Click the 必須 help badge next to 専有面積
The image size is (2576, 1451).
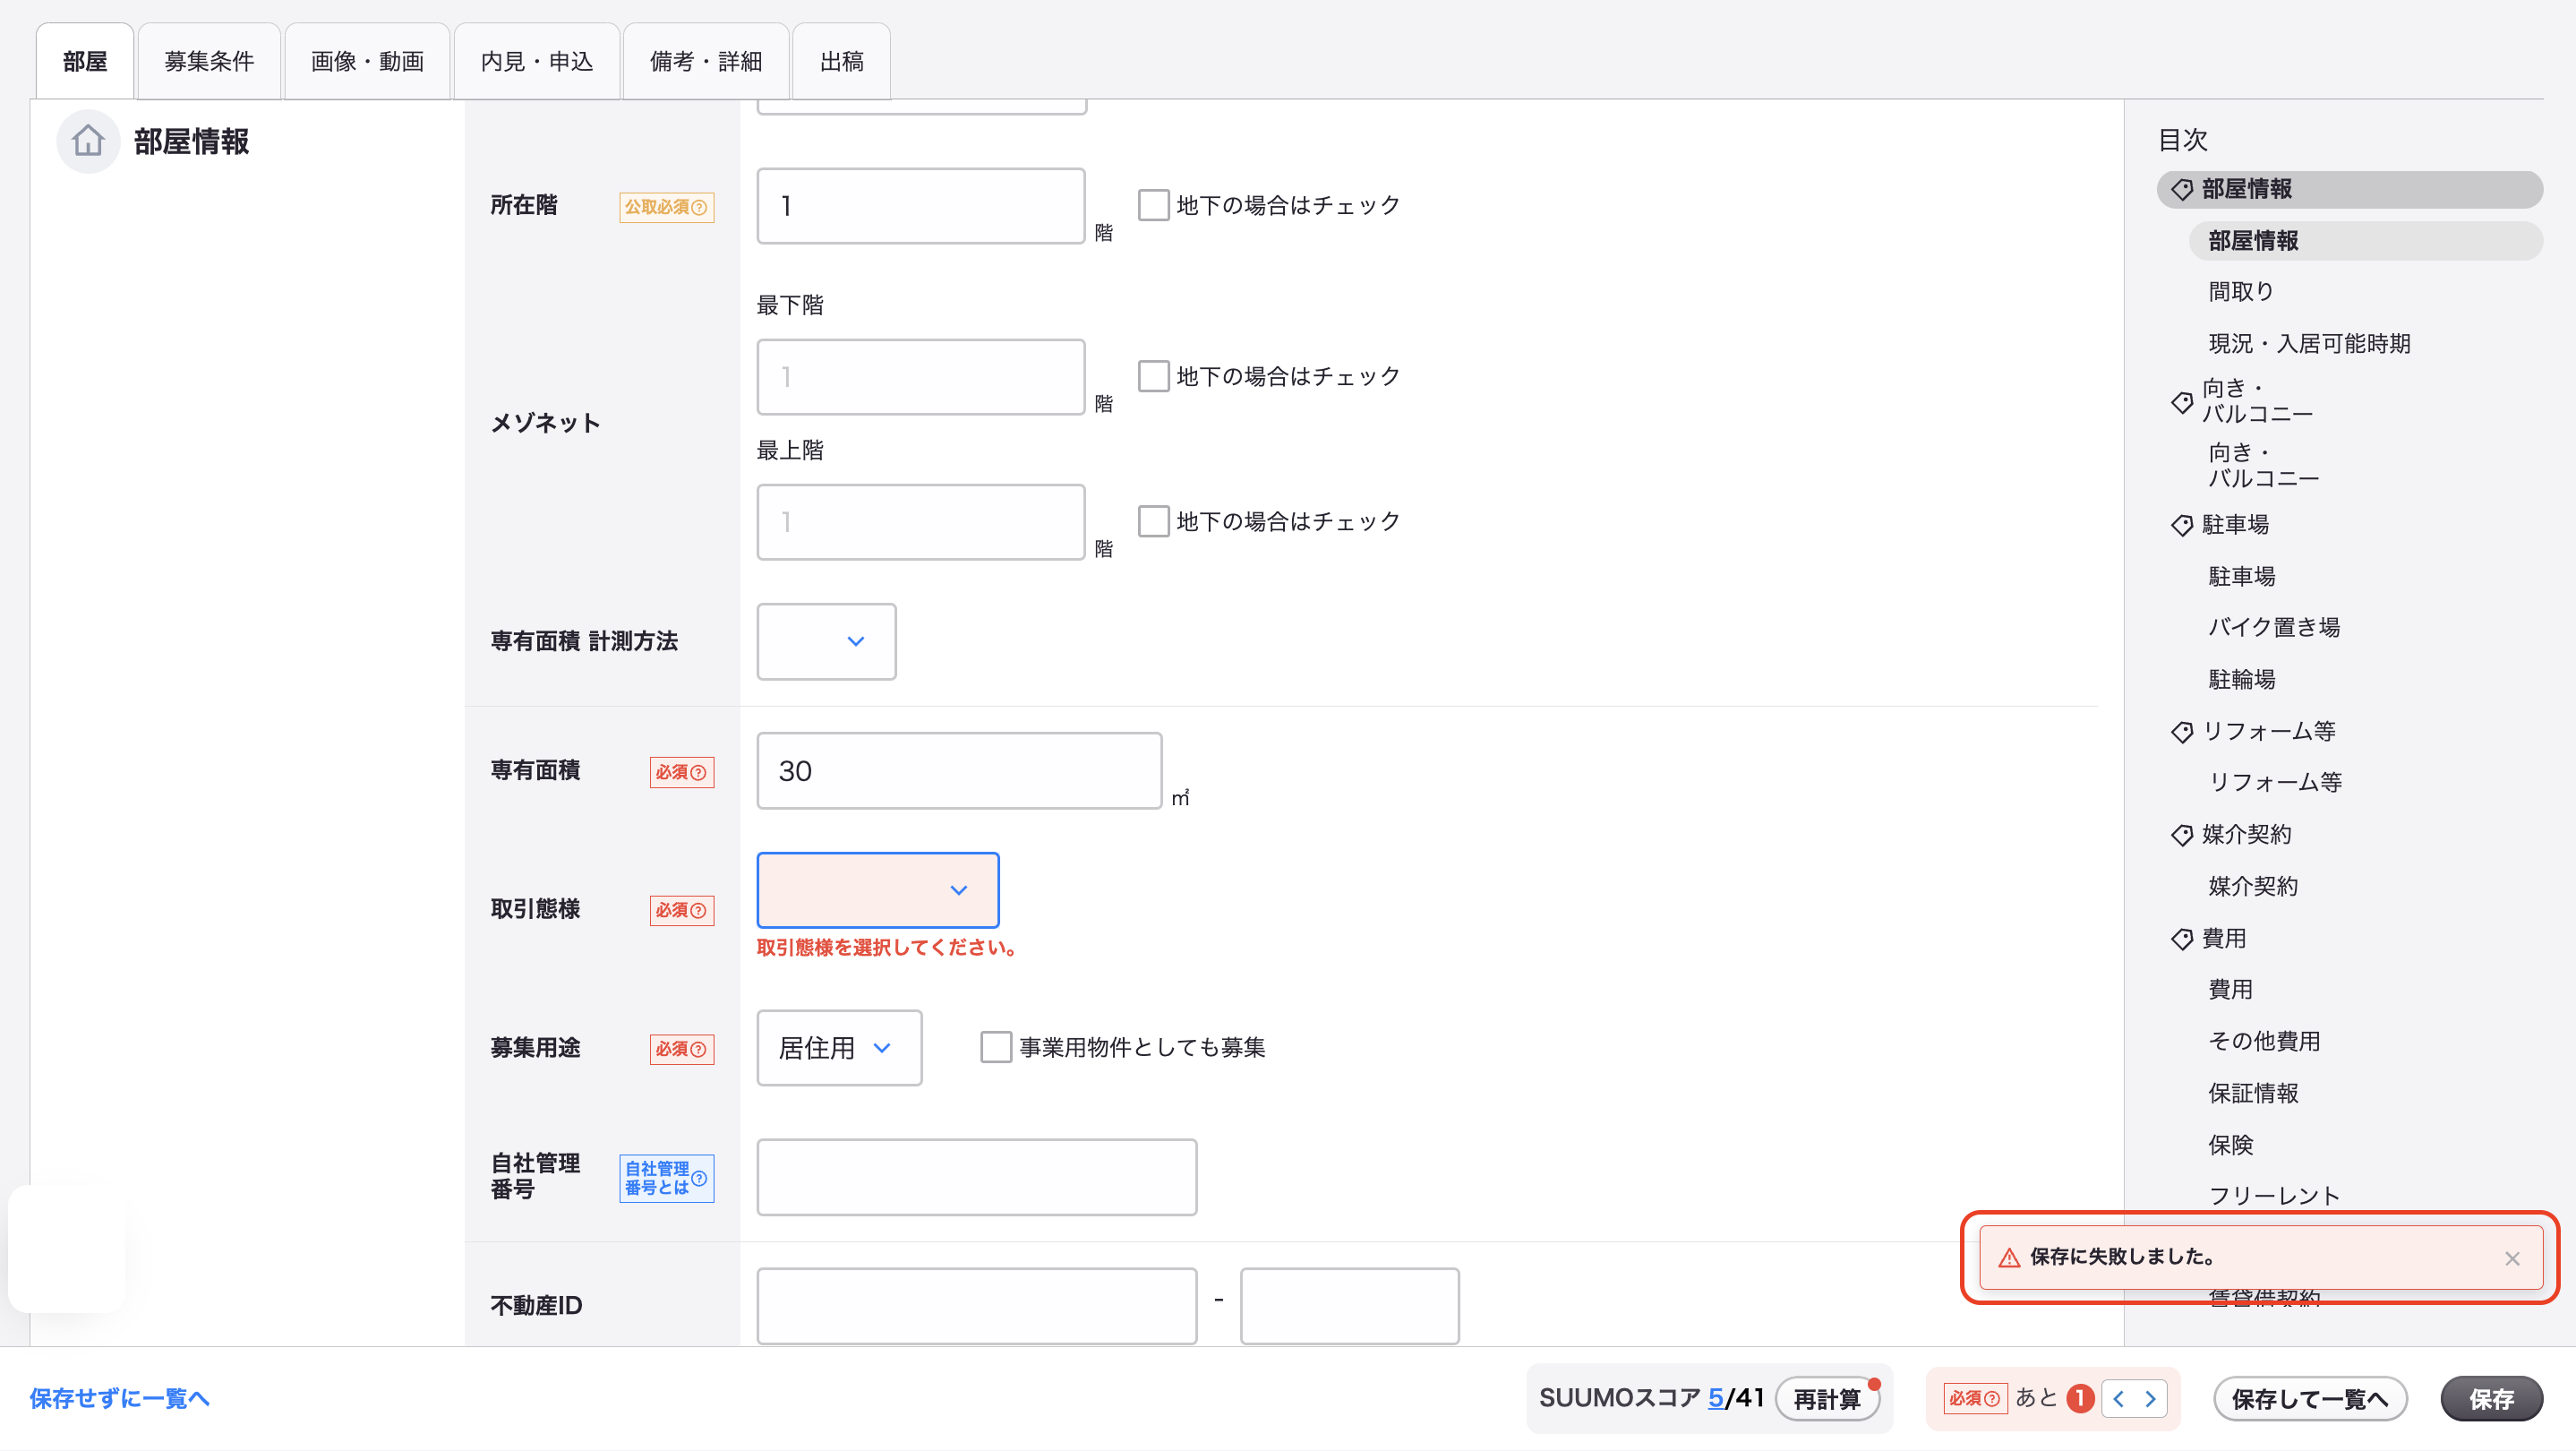tap(682, 772)
